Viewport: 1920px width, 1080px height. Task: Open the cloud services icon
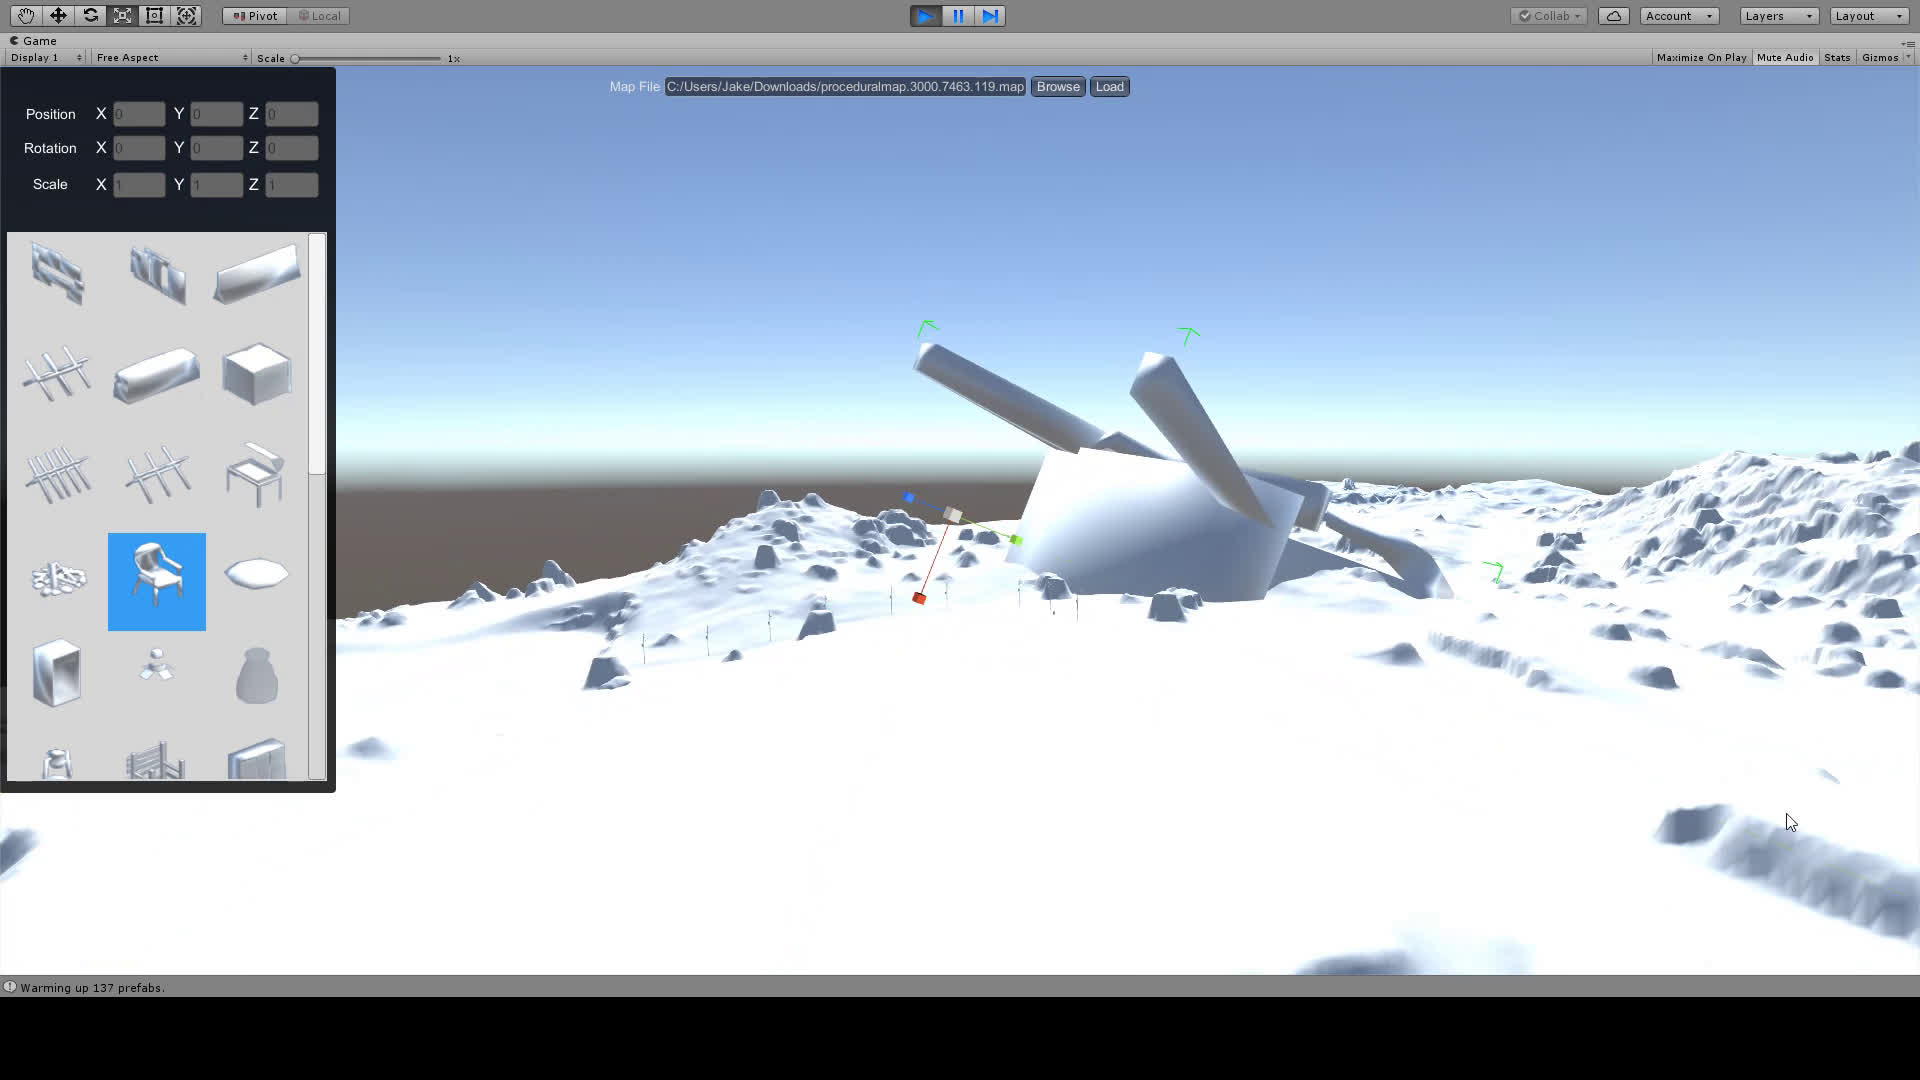[1613, 16]
